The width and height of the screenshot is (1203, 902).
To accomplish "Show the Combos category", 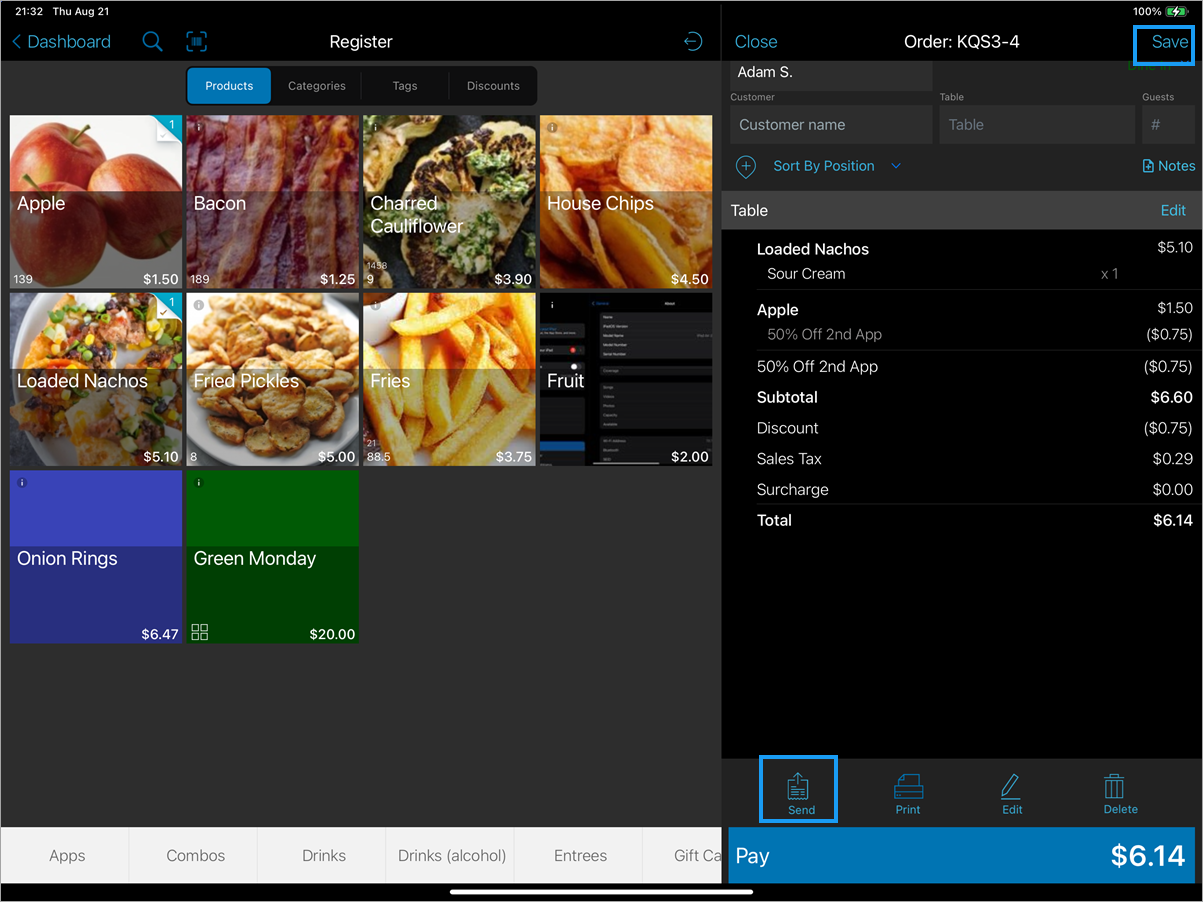I will point(196,855).
